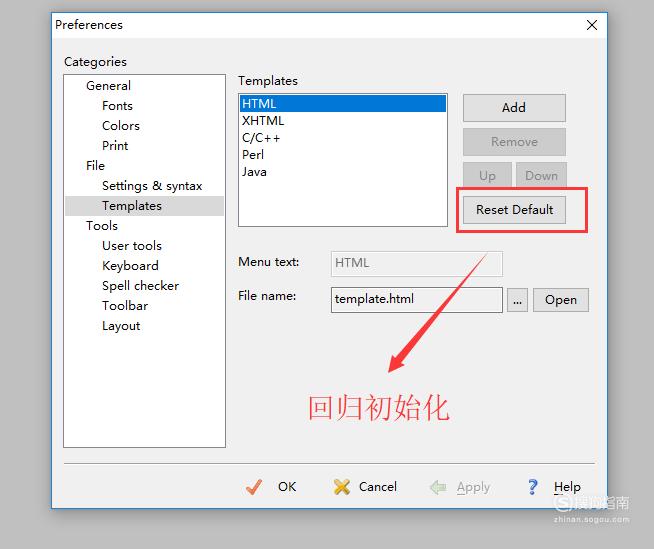Click the File name input field

click(x=417, y=300)
